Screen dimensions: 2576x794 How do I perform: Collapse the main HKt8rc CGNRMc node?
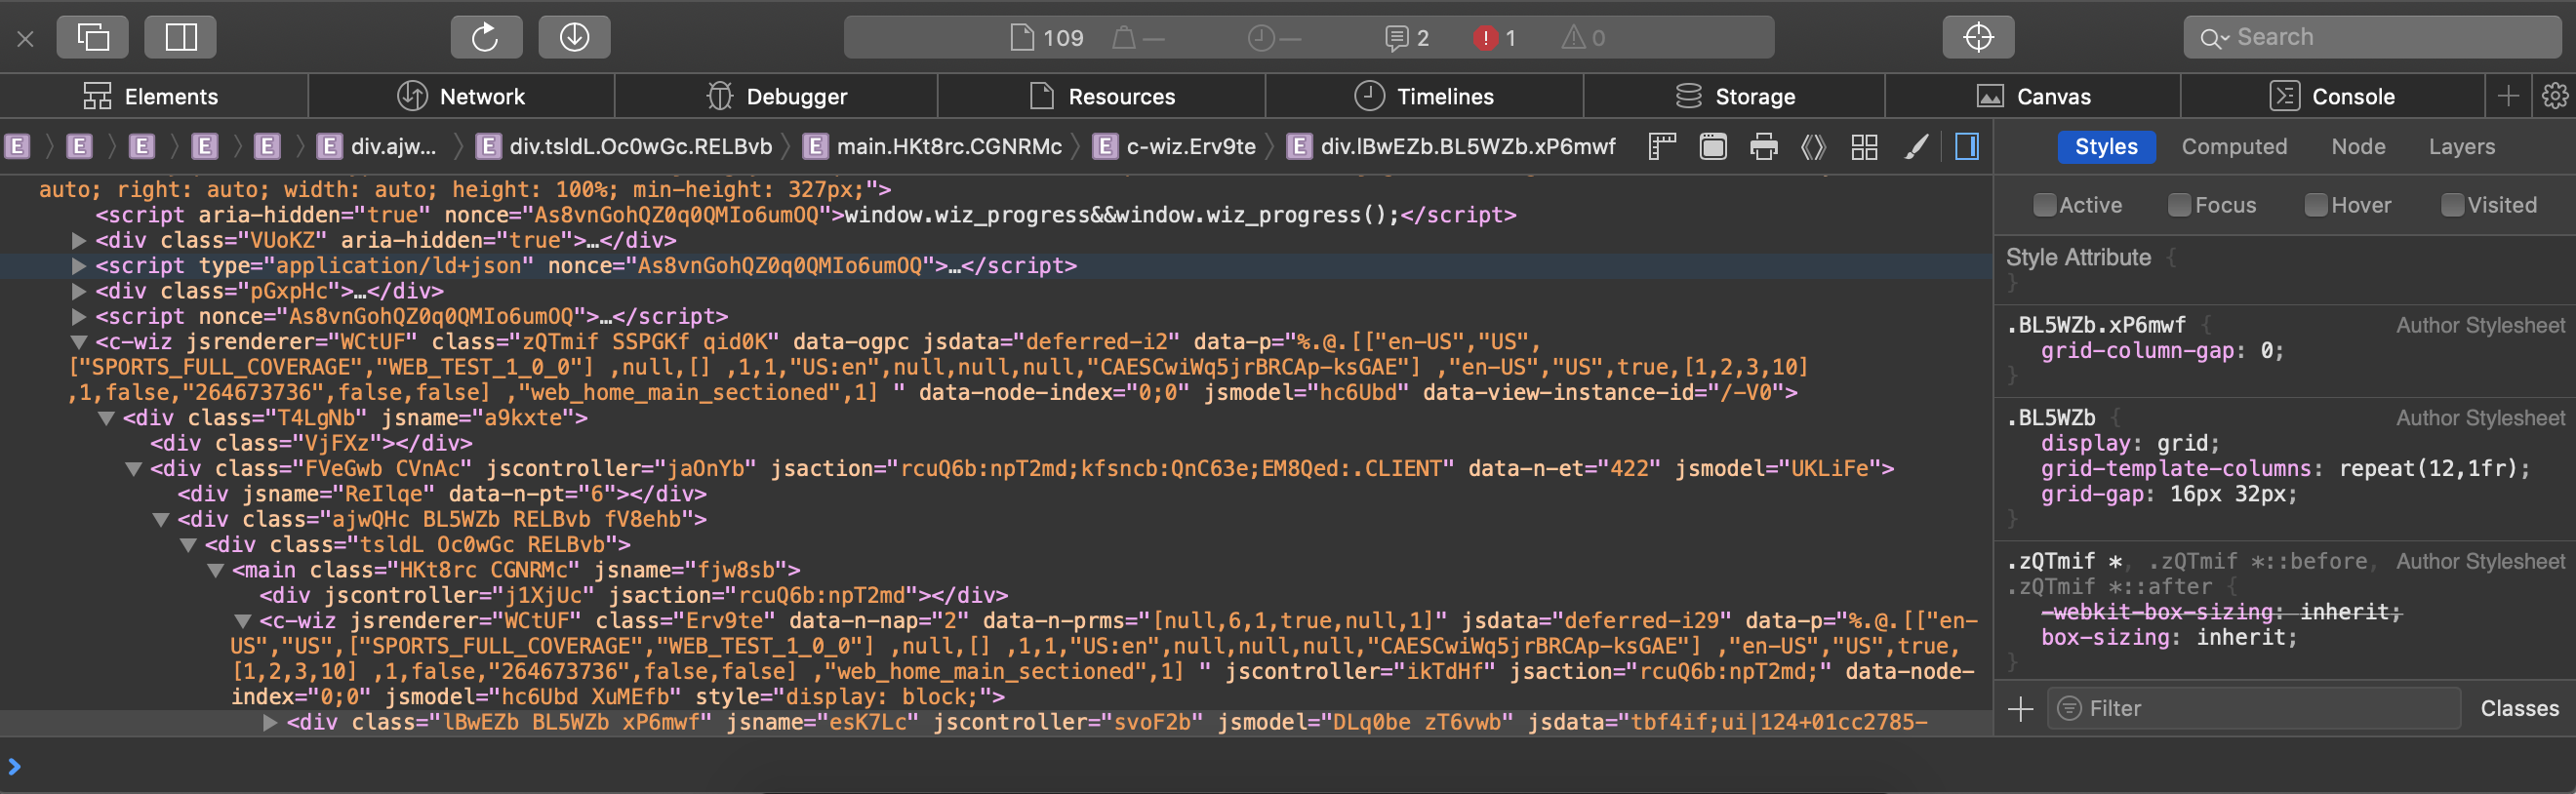click(x=215, y=571)
